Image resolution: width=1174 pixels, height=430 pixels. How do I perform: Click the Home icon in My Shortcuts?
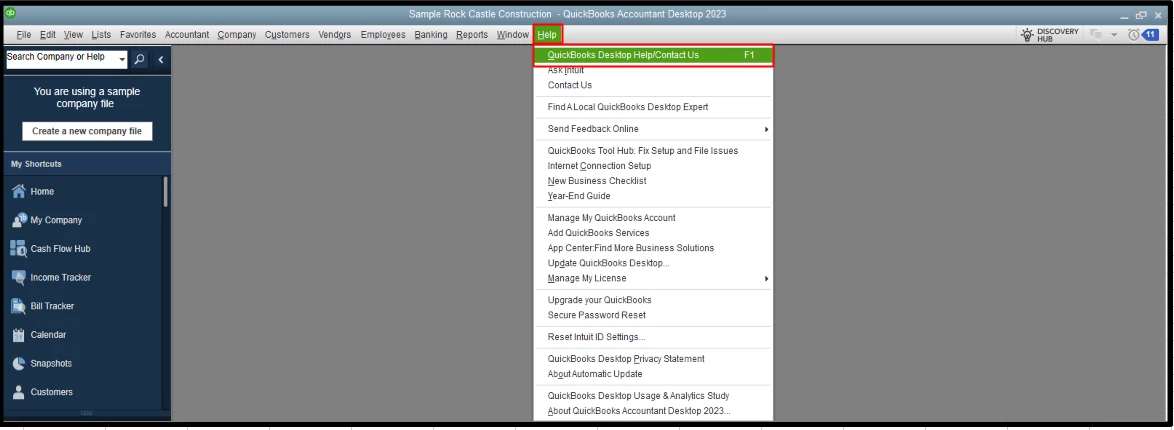point(19,192)
